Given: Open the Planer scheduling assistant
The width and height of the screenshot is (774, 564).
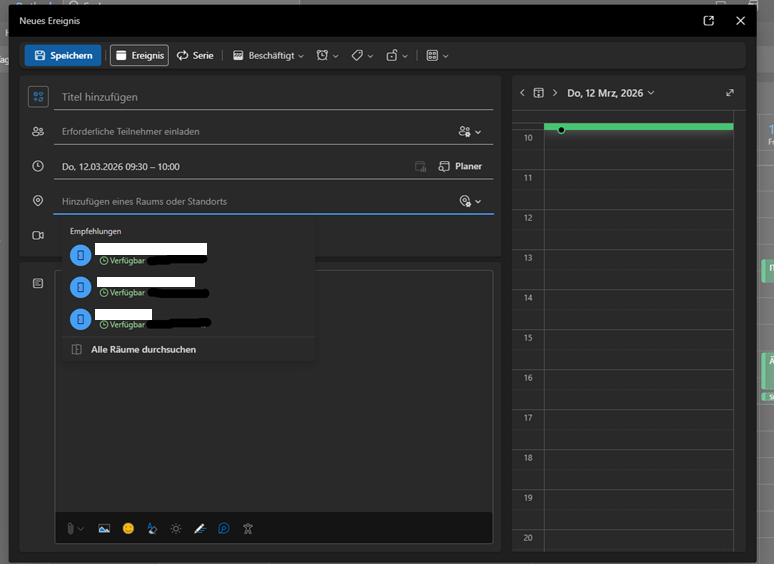Looking at the screenshot, I should coord(460,166).
